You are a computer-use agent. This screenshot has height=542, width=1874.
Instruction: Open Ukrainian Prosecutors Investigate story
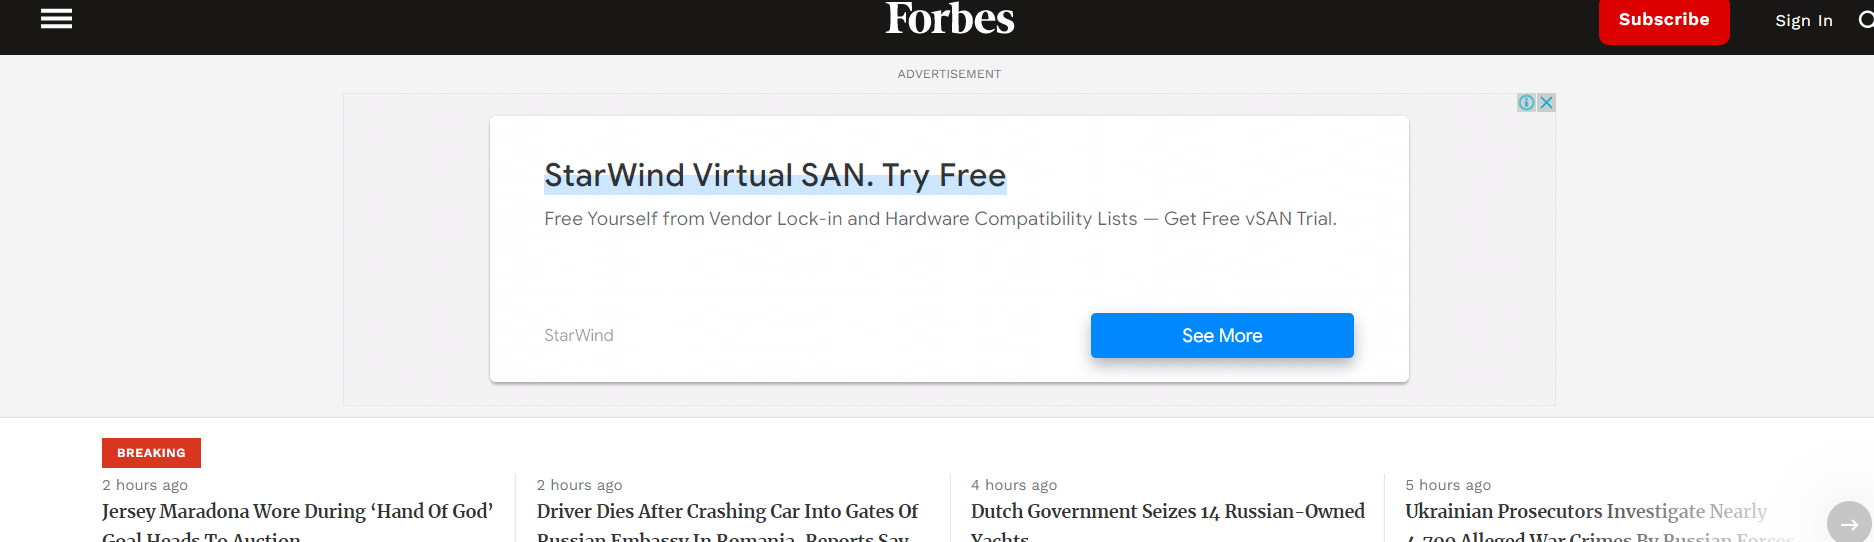(1585, 512)
